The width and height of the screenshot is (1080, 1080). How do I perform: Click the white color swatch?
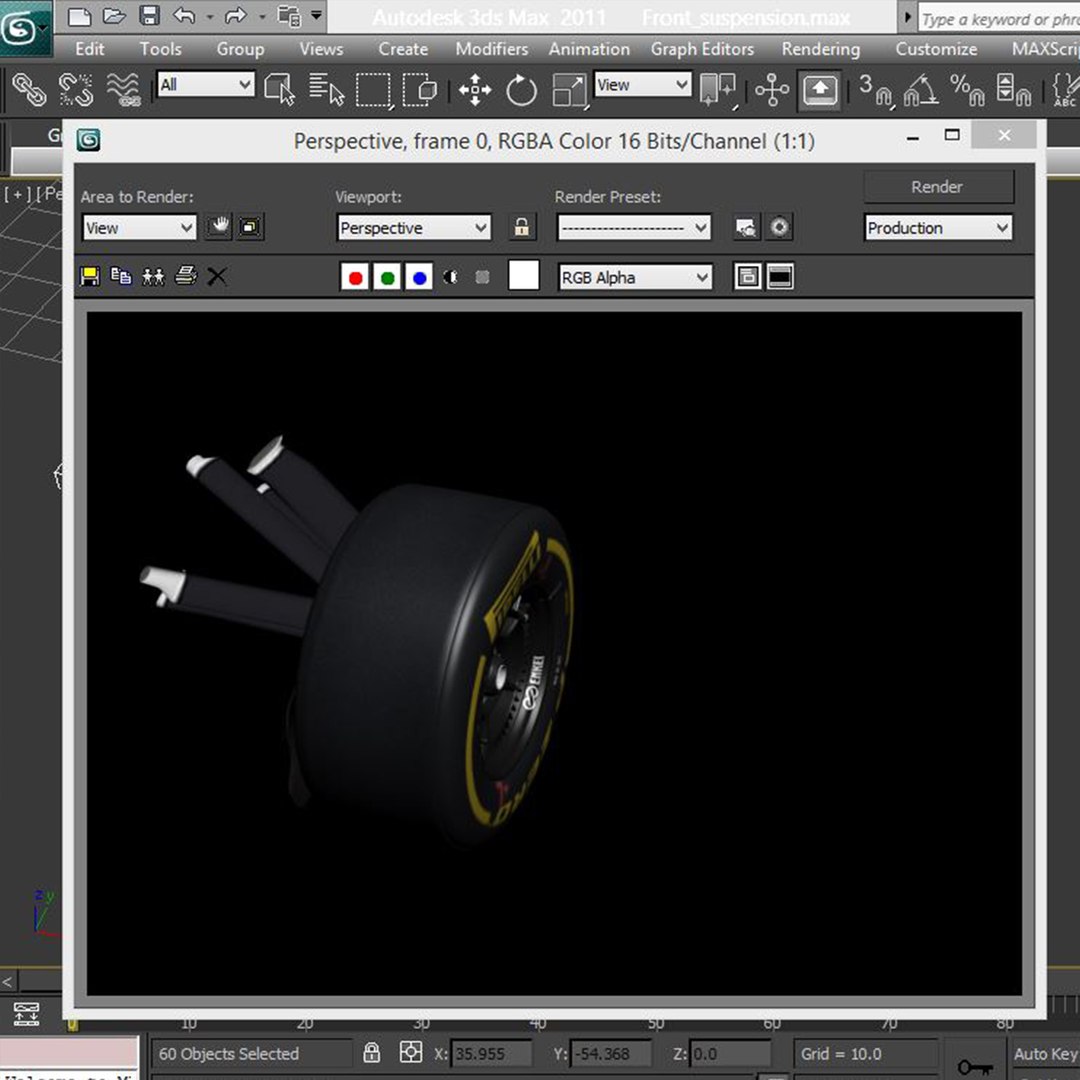(x=523, y=276)
